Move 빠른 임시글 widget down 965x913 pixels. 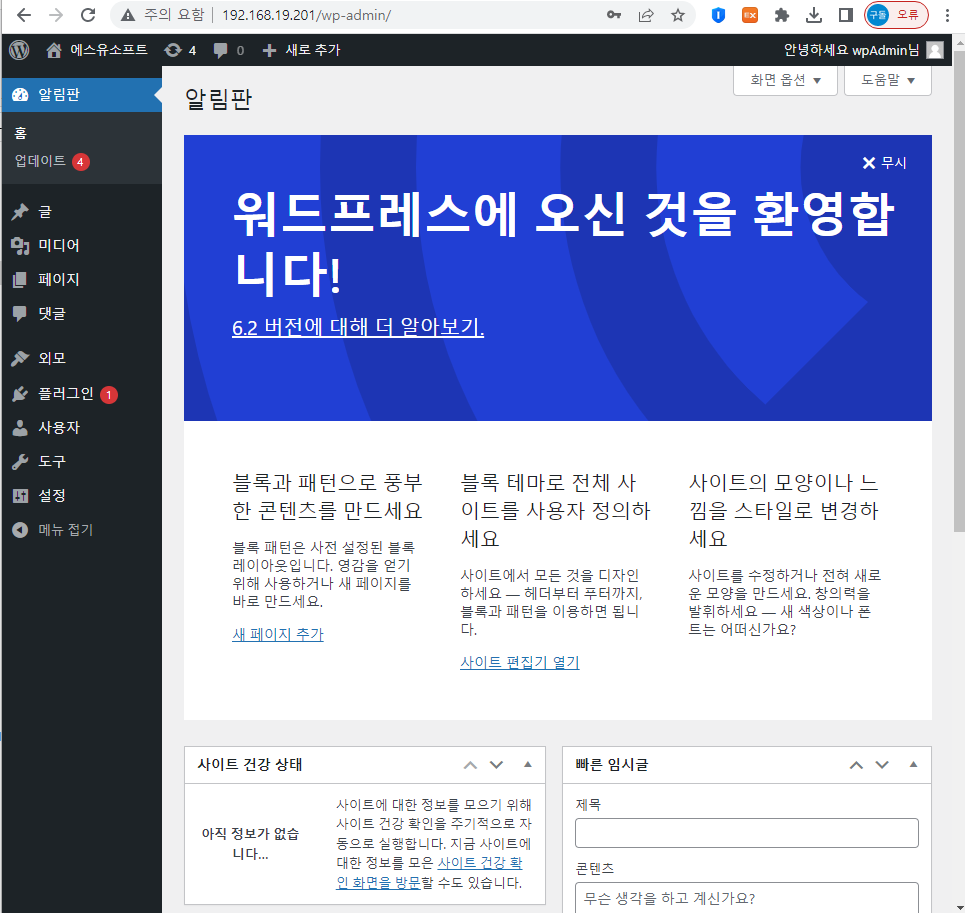[882, 765]
